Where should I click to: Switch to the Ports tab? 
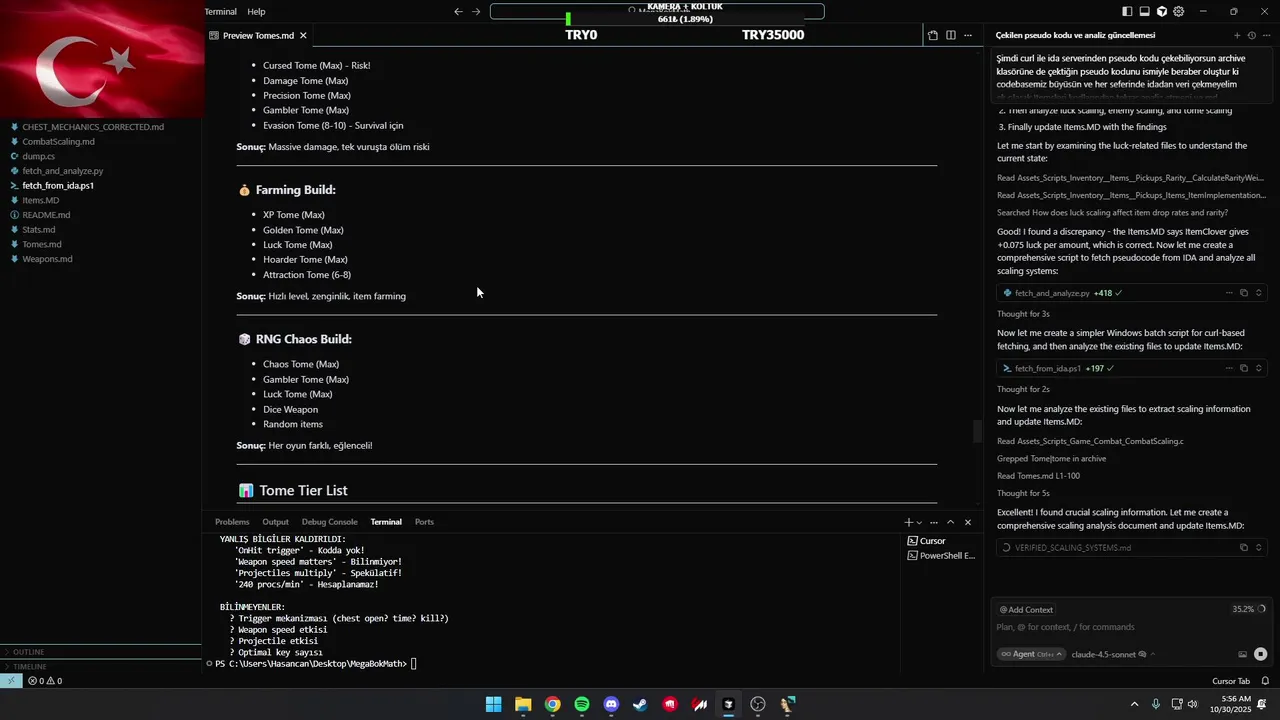tap(424, 522)
